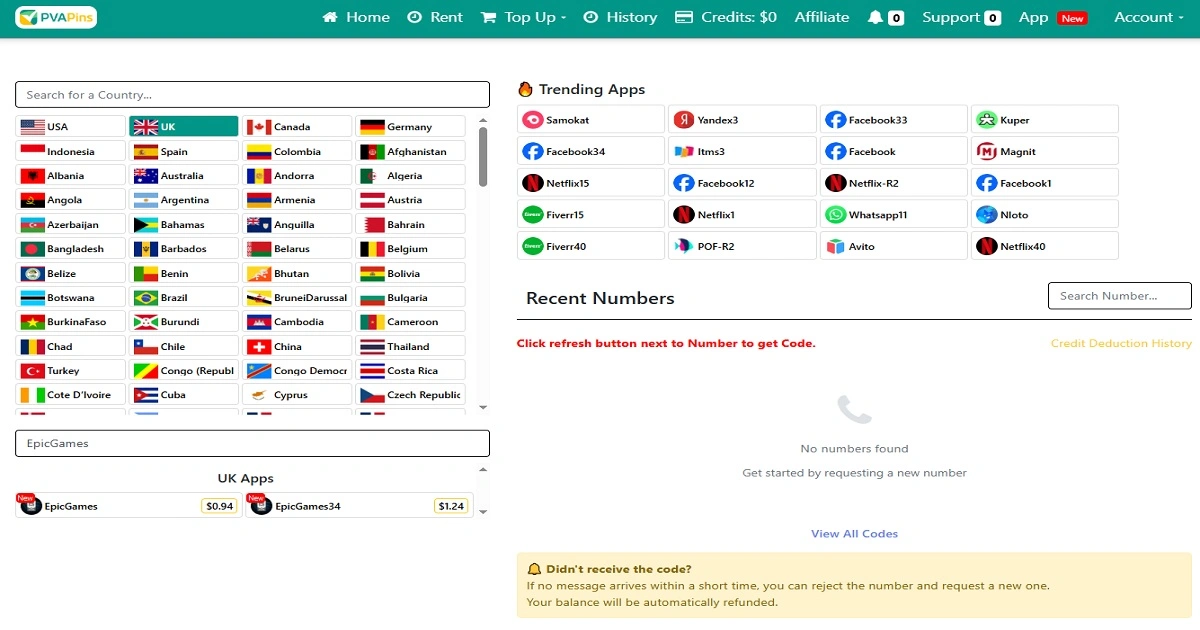Choose Cuba in the country list
This screenshot has width=1200, height=630.
[184, 394]
